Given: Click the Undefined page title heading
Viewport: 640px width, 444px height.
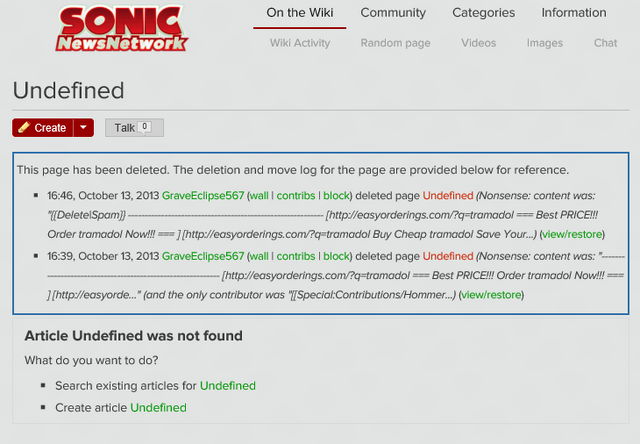Looking at the screenshot, I should pyautogui.click(x=69, y=90).
